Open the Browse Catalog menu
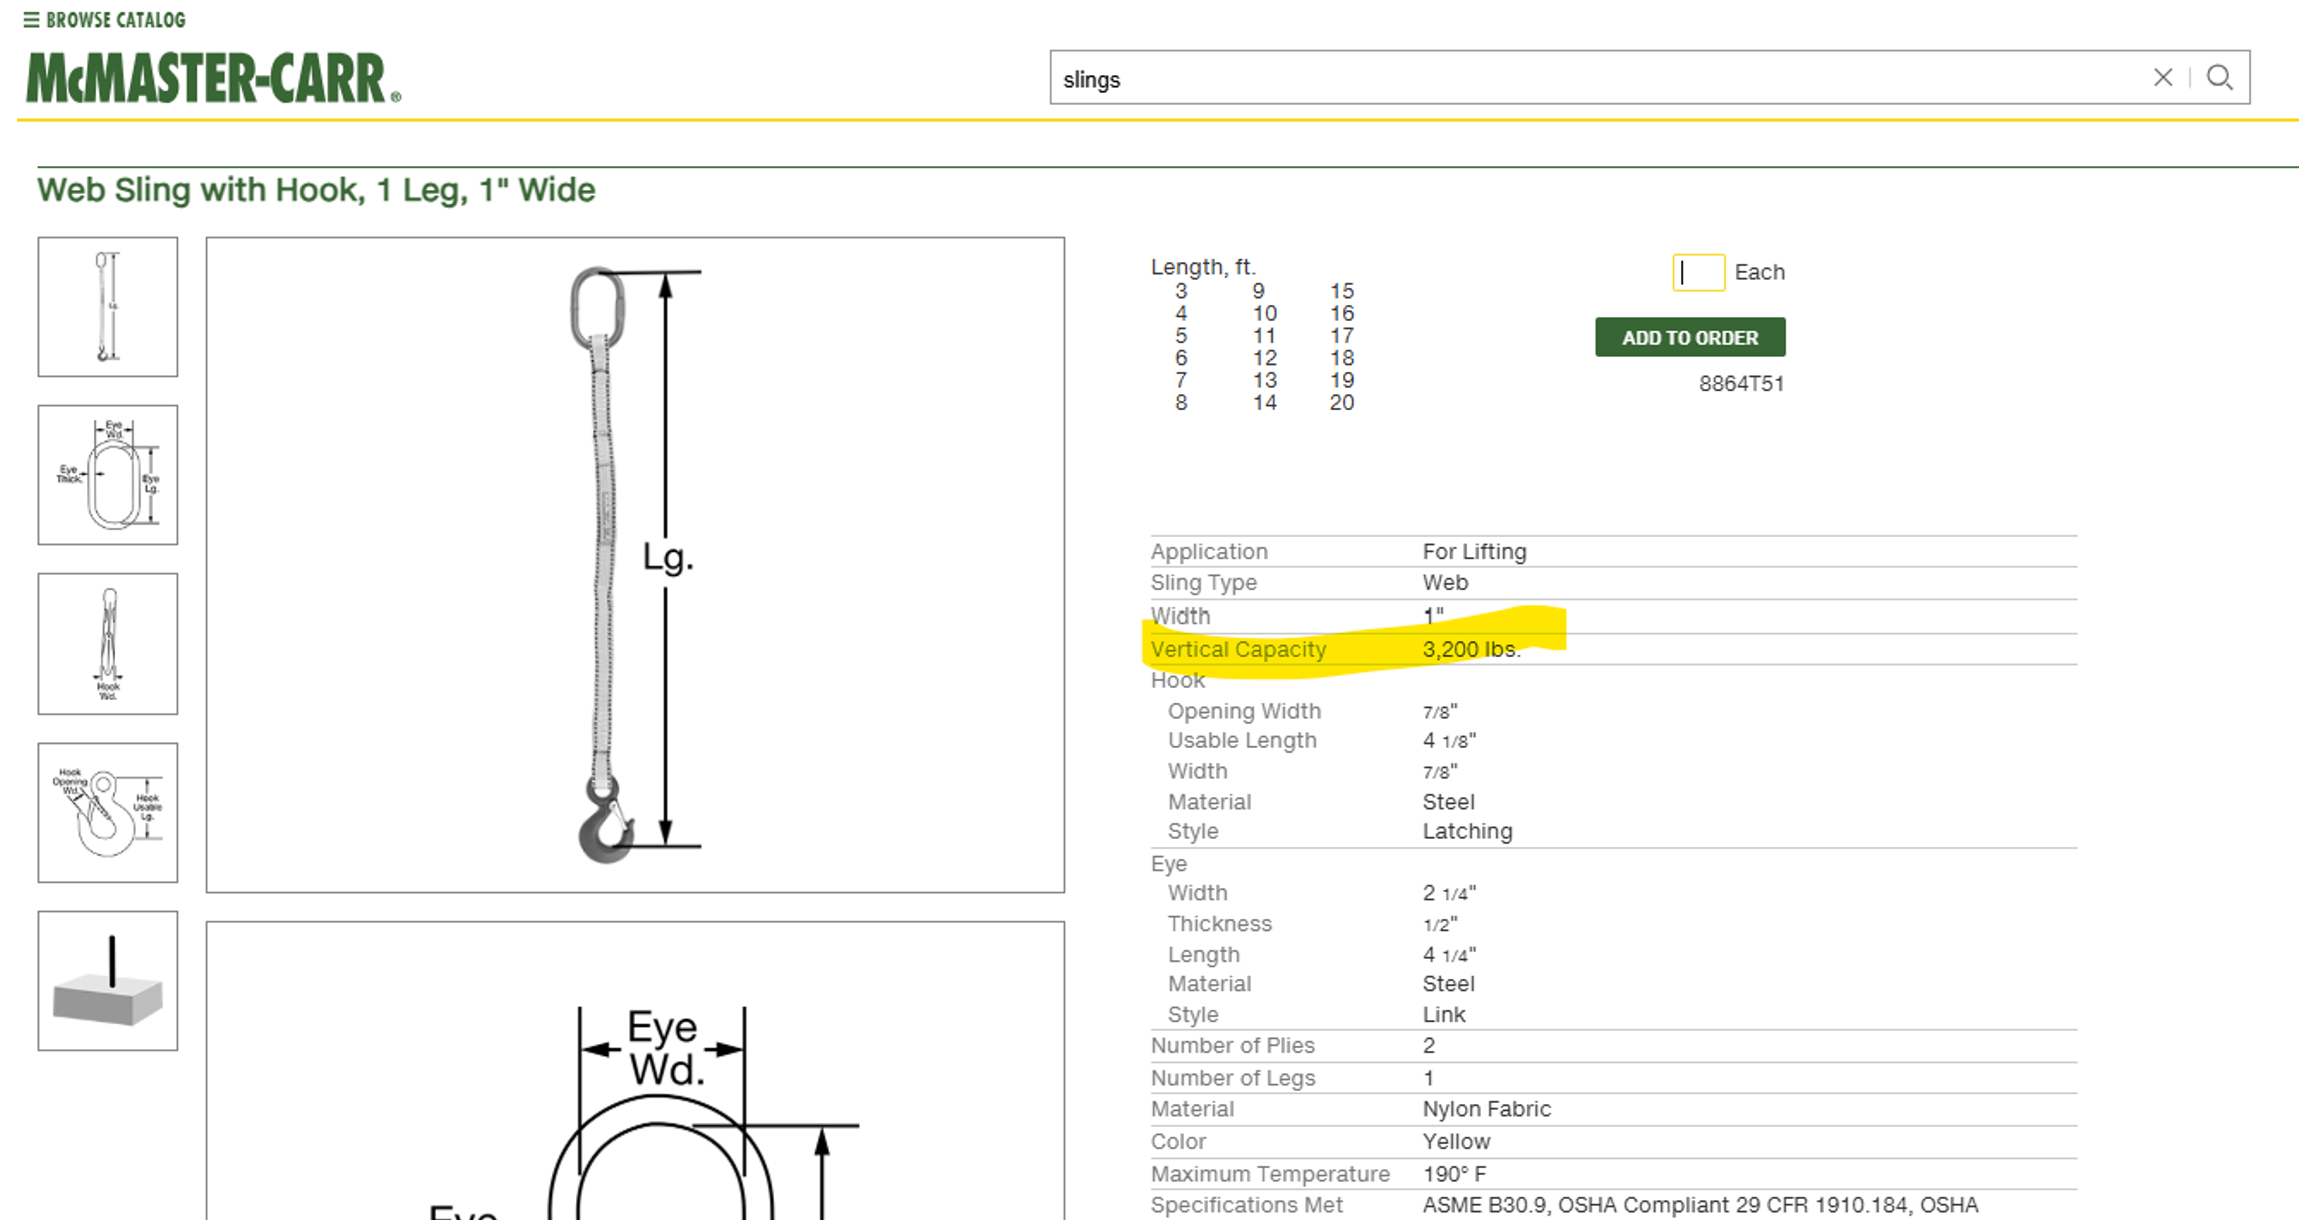The height and width of the screenshot is (1220, 2308). click(104, 19)
